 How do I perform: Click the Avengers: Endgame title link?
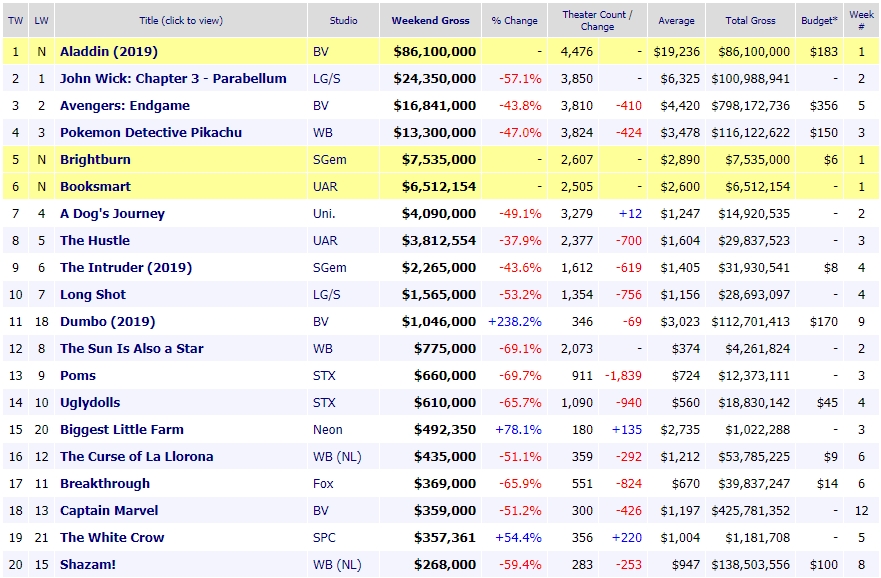click(x=125, y=106)
